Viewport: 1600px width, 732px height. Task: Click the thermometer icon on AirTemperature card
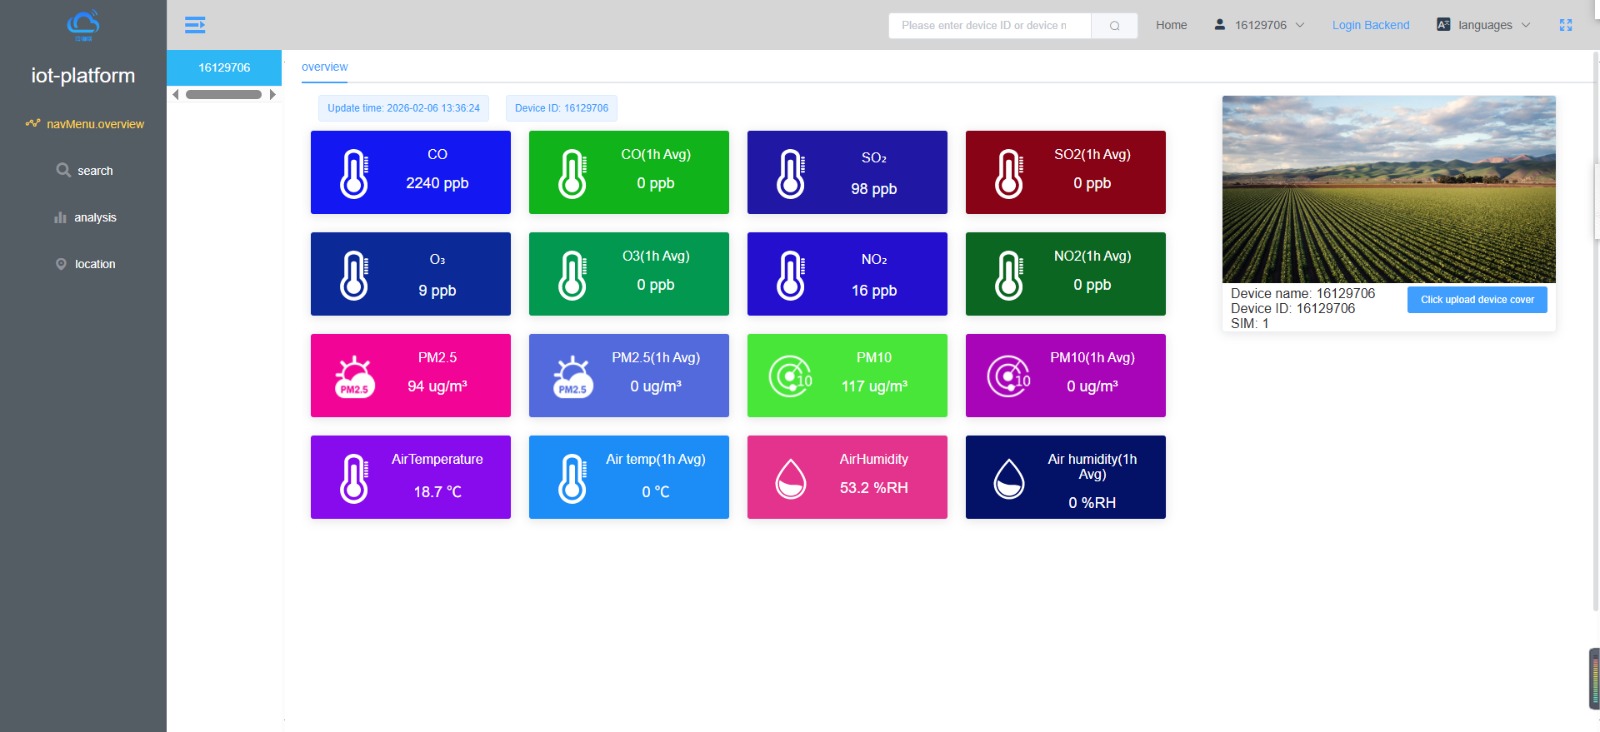pyautogui.click(x=354, y=478)
